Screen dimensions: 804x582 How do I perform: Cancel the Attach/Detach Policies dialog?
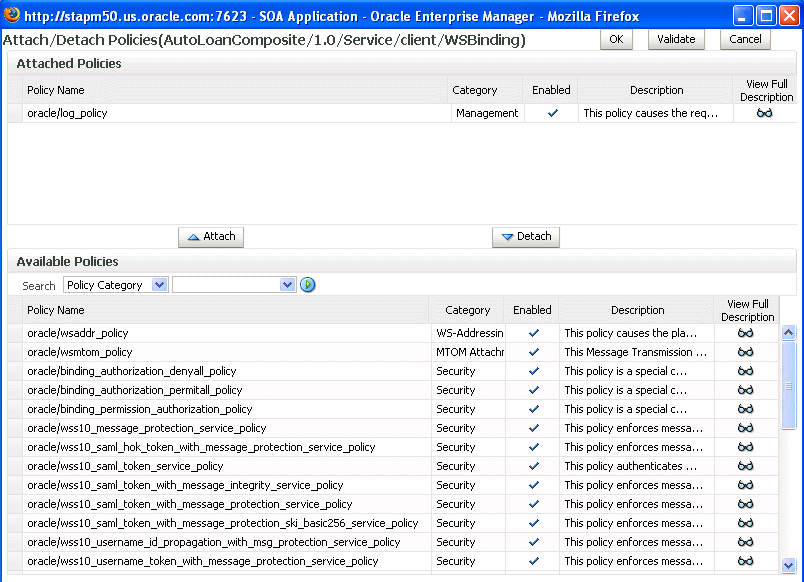pyautogui.click(x=745, y=39)
